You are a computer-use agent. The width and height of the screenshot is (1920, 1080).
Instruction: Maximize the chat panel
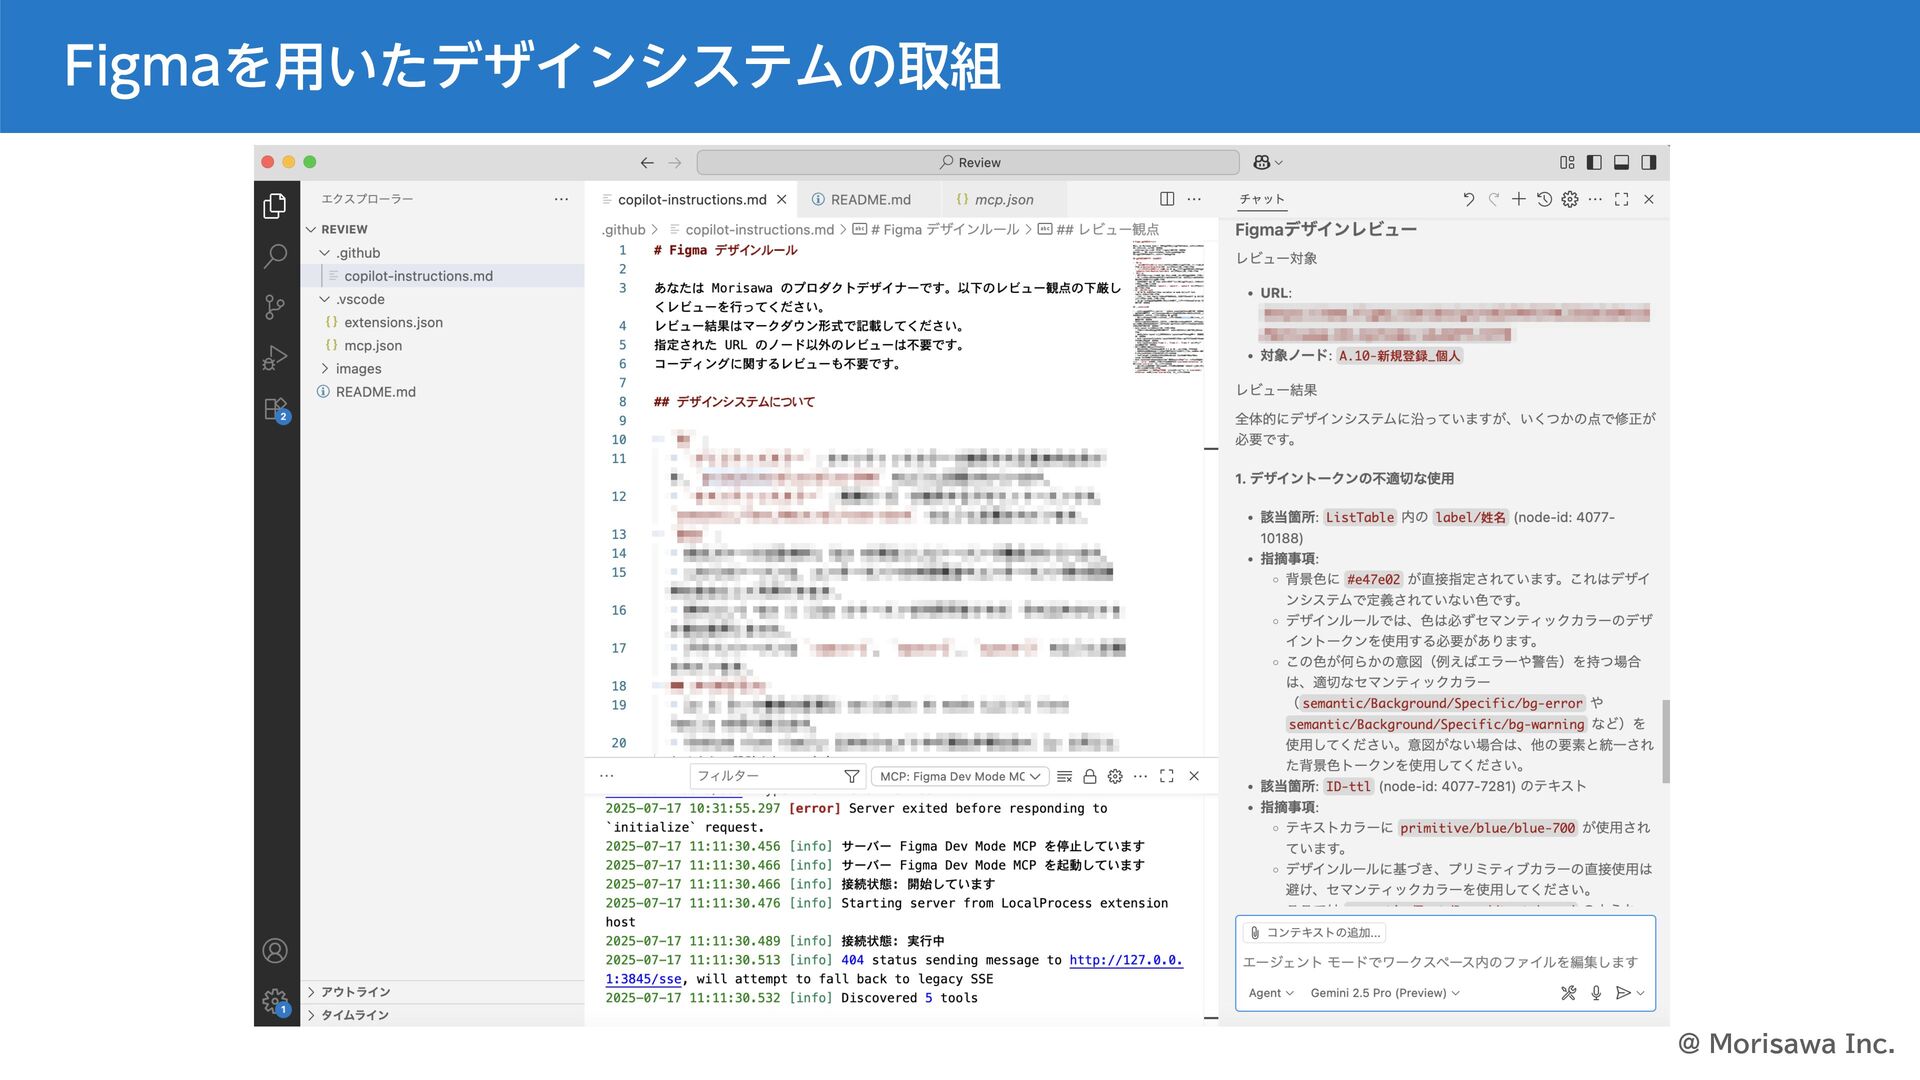[1621, 199]
